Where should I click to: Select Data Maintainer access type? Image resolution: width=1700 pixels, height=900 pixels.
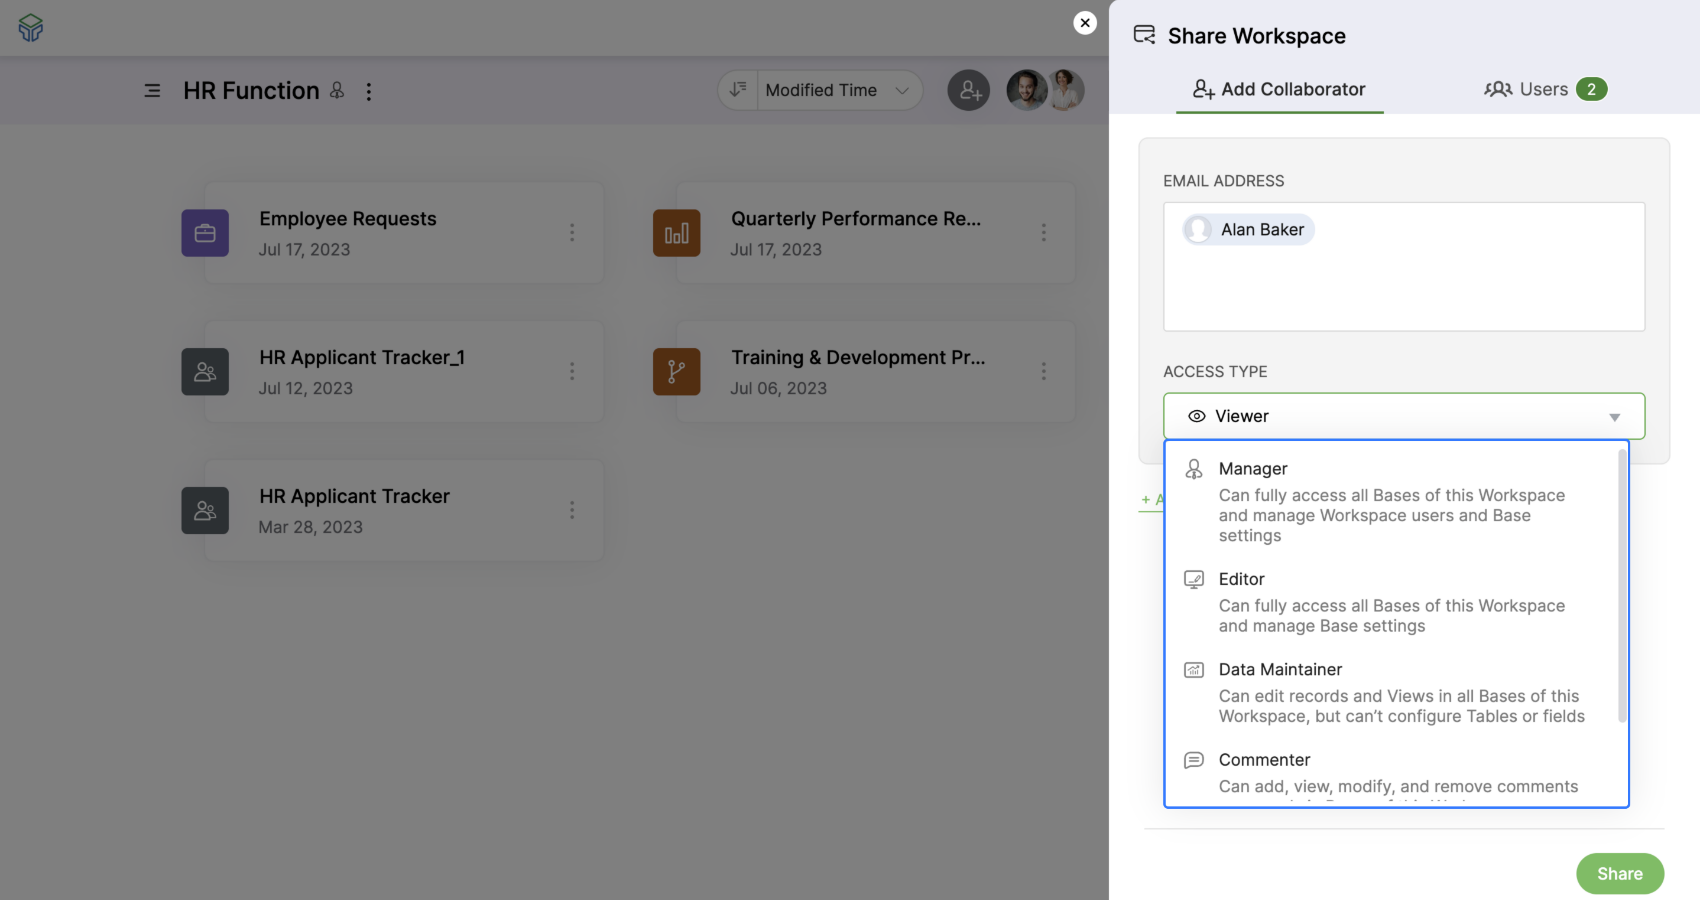(x=1281, y=669)
